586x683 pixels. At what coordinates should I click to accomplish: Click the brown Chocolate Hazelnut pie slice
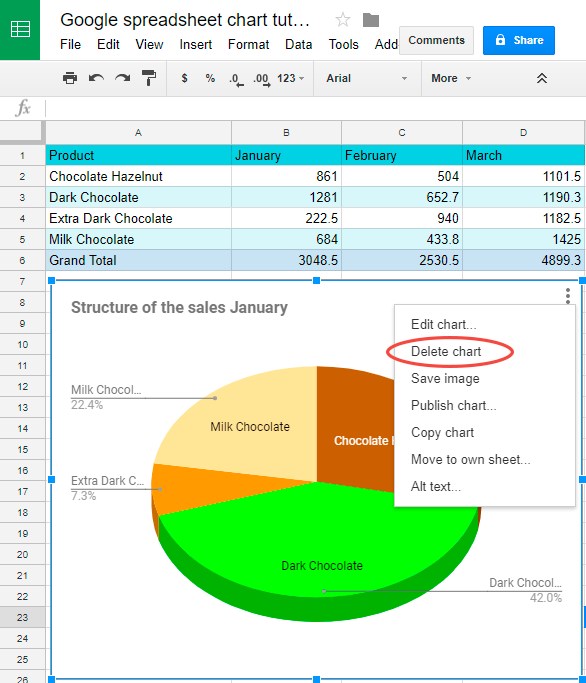355,436
